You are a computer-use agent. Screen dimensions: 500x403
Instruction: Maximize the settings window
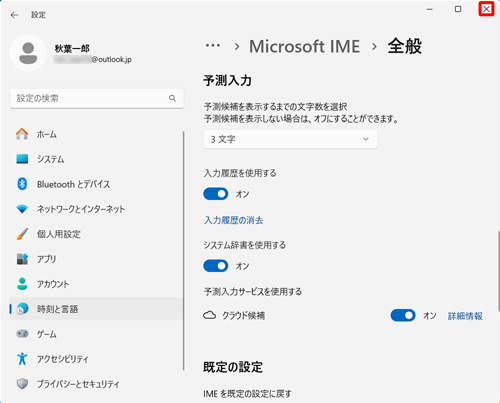458,9
